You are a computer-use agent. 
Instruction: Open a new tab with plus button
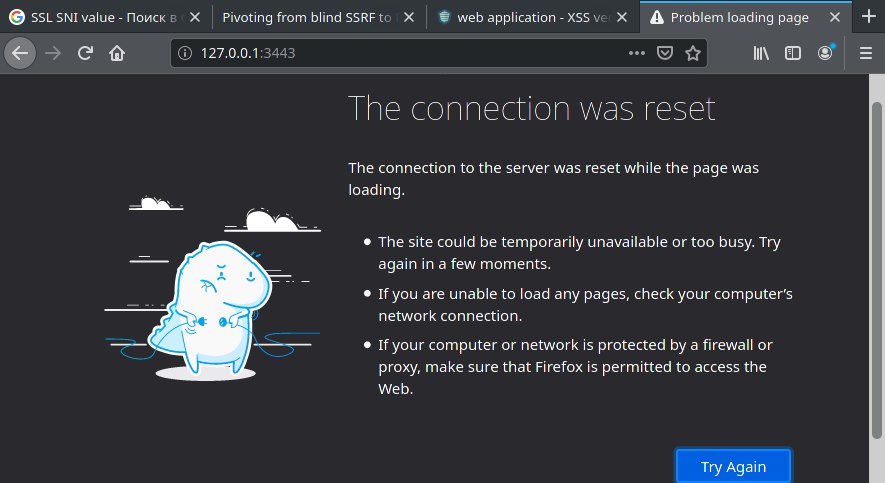pyautogui.click(x=869, y=16)
